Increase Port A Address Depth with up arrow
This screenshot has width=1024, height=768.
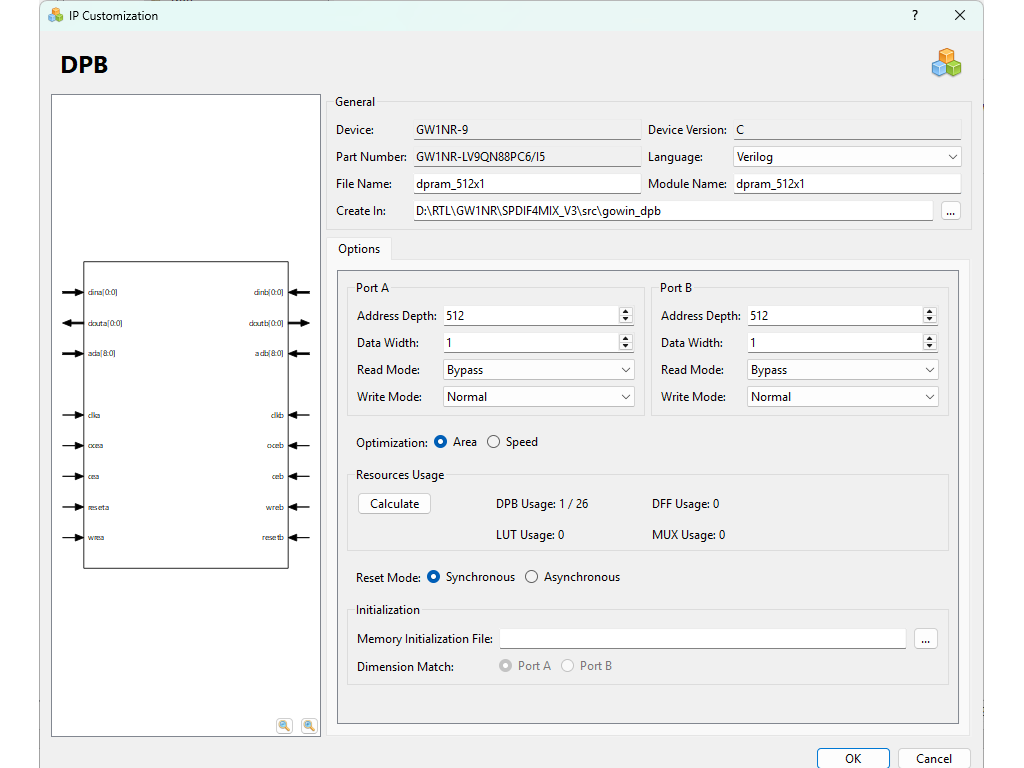click(x=626, y=312)
